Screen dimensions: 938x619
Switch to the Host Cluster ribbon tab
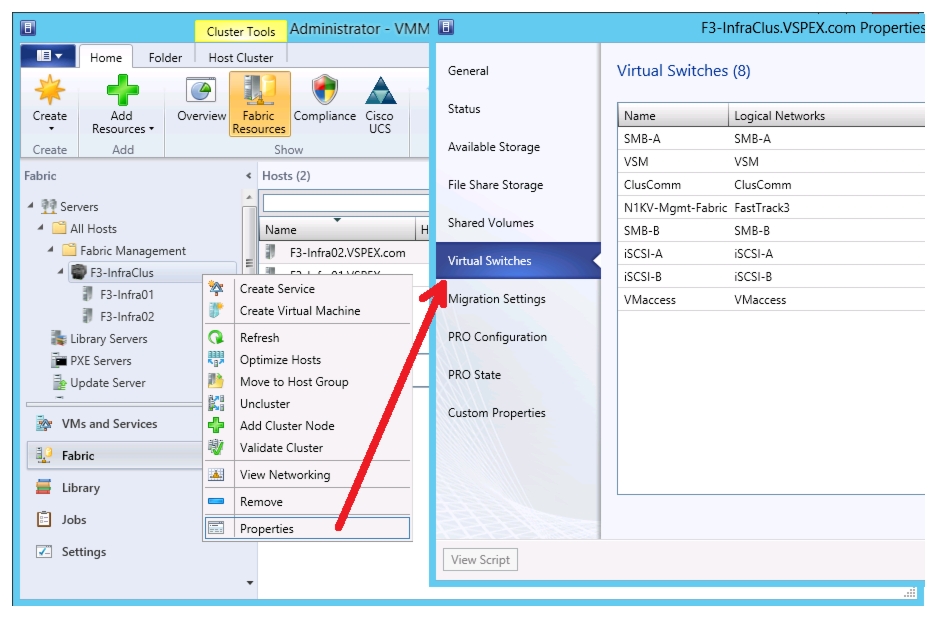coord(240,57)
